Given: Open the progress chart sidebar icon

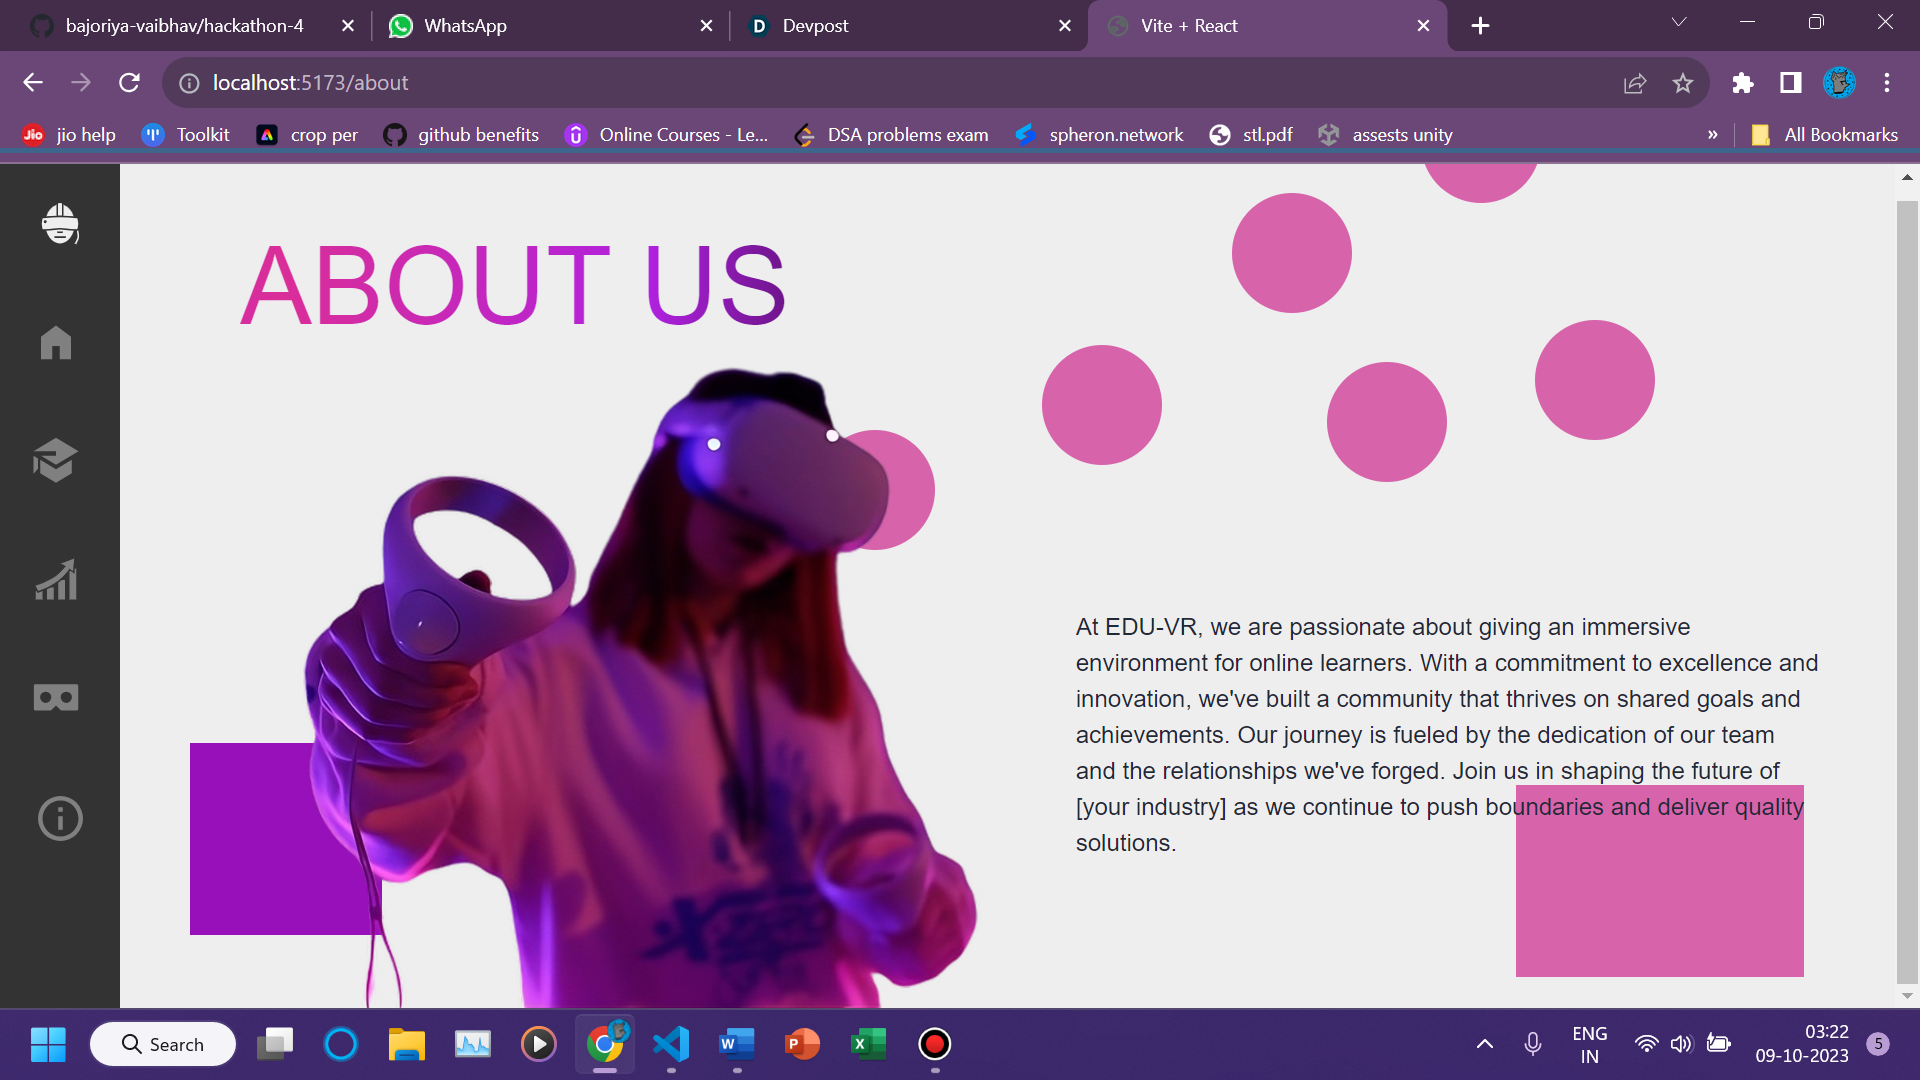Looking at the screenshot, I should (56, 580).
